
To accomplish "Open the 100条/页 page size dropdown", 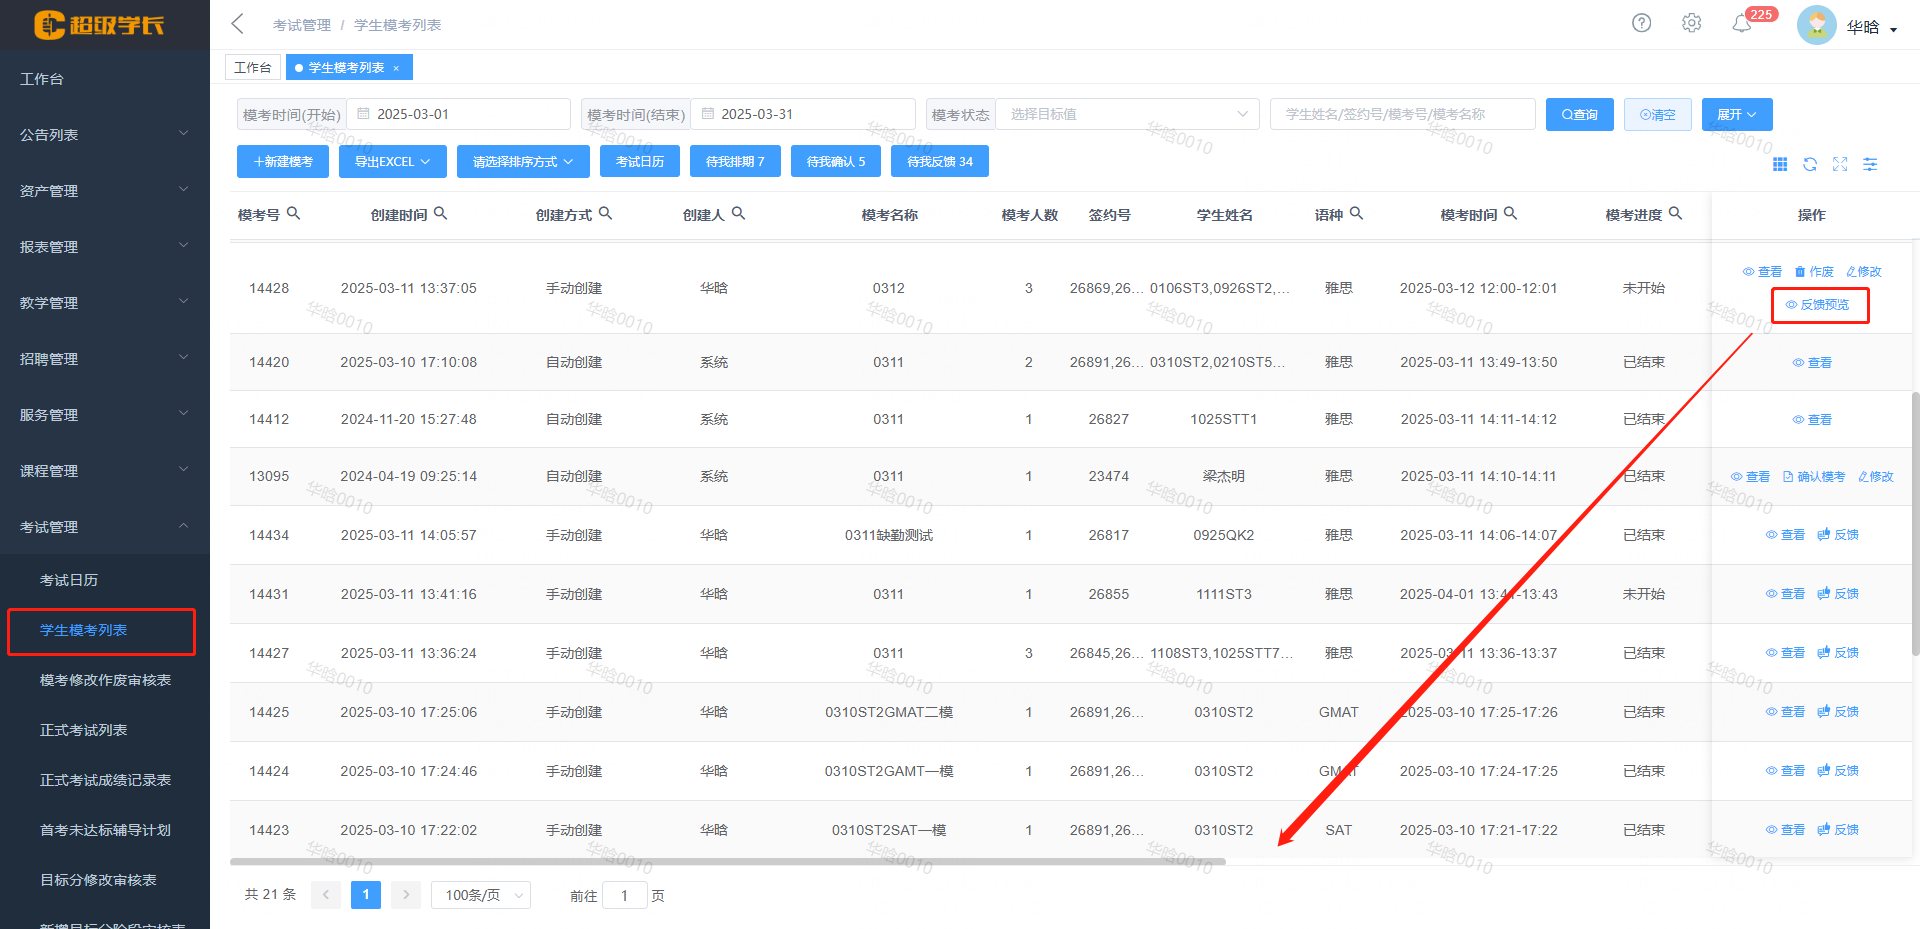I will [x=480, y=895].
